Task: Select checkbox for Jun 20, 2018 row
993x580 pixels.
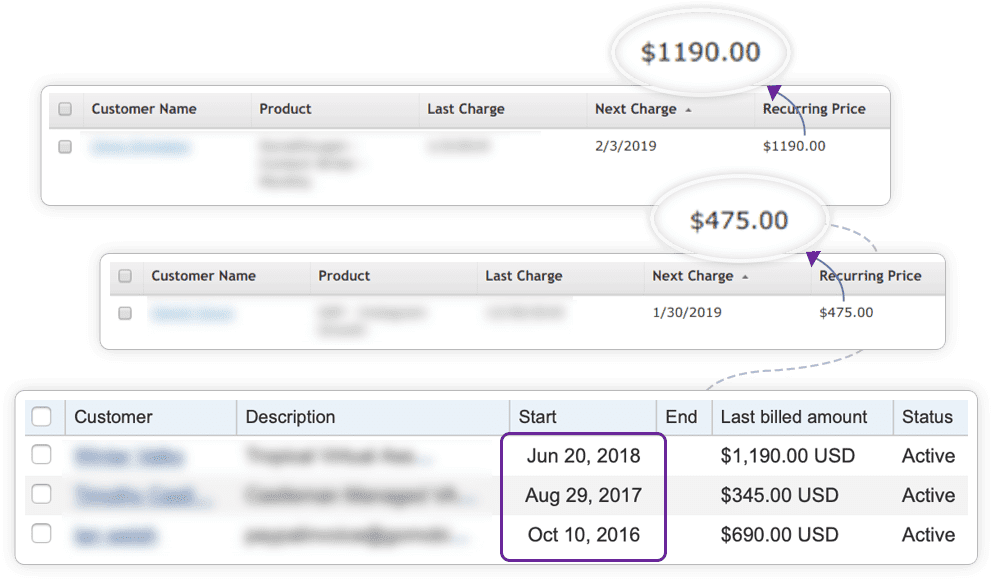Action: [42, 455]
